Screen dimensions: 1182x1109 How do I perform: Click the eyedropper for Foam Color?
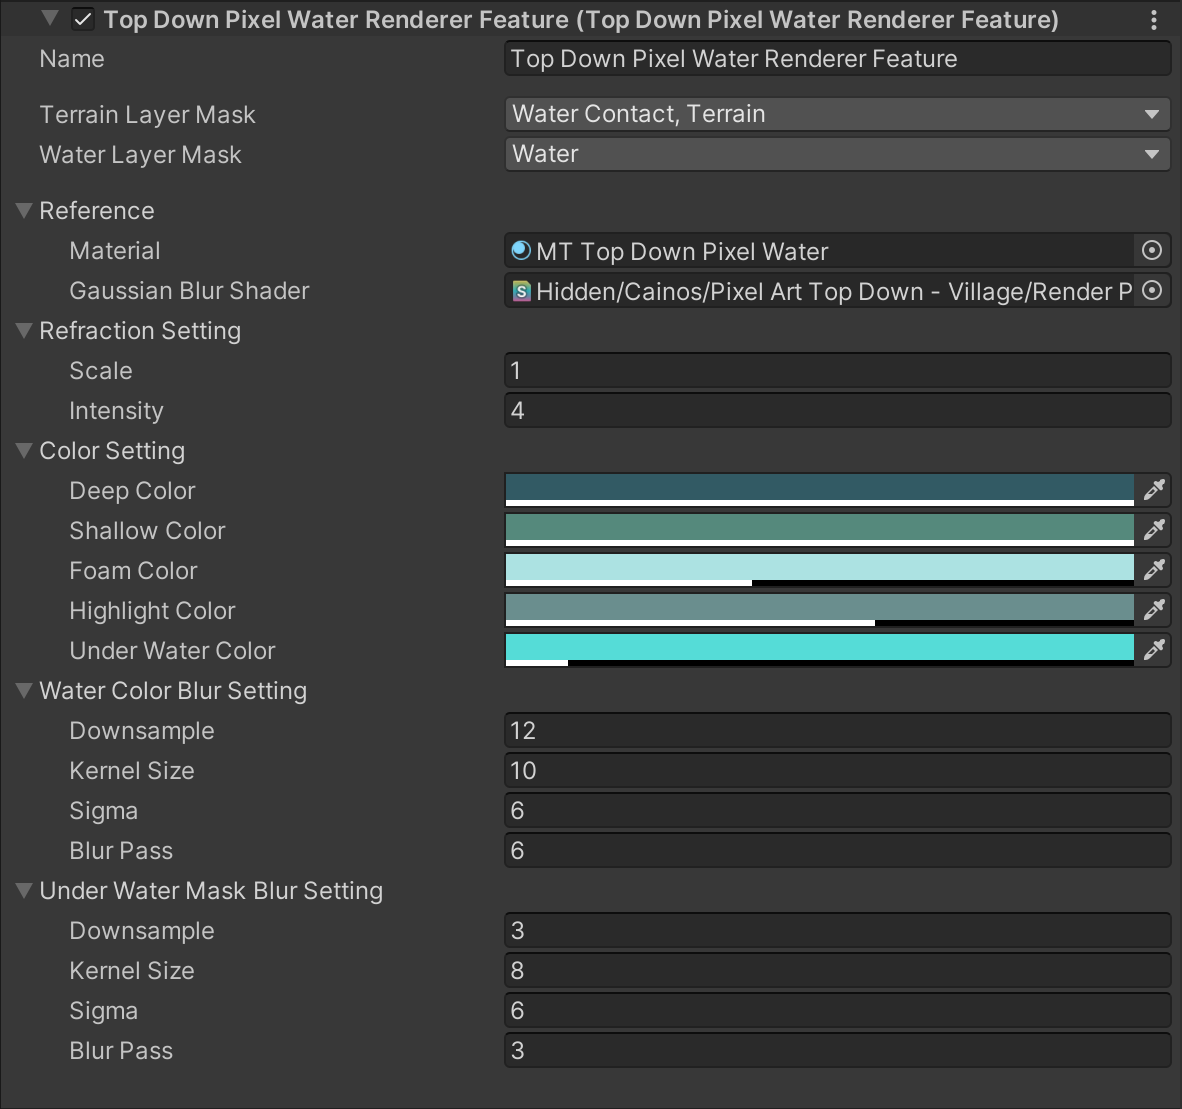pyautogui.click(x=1154, y=570)
